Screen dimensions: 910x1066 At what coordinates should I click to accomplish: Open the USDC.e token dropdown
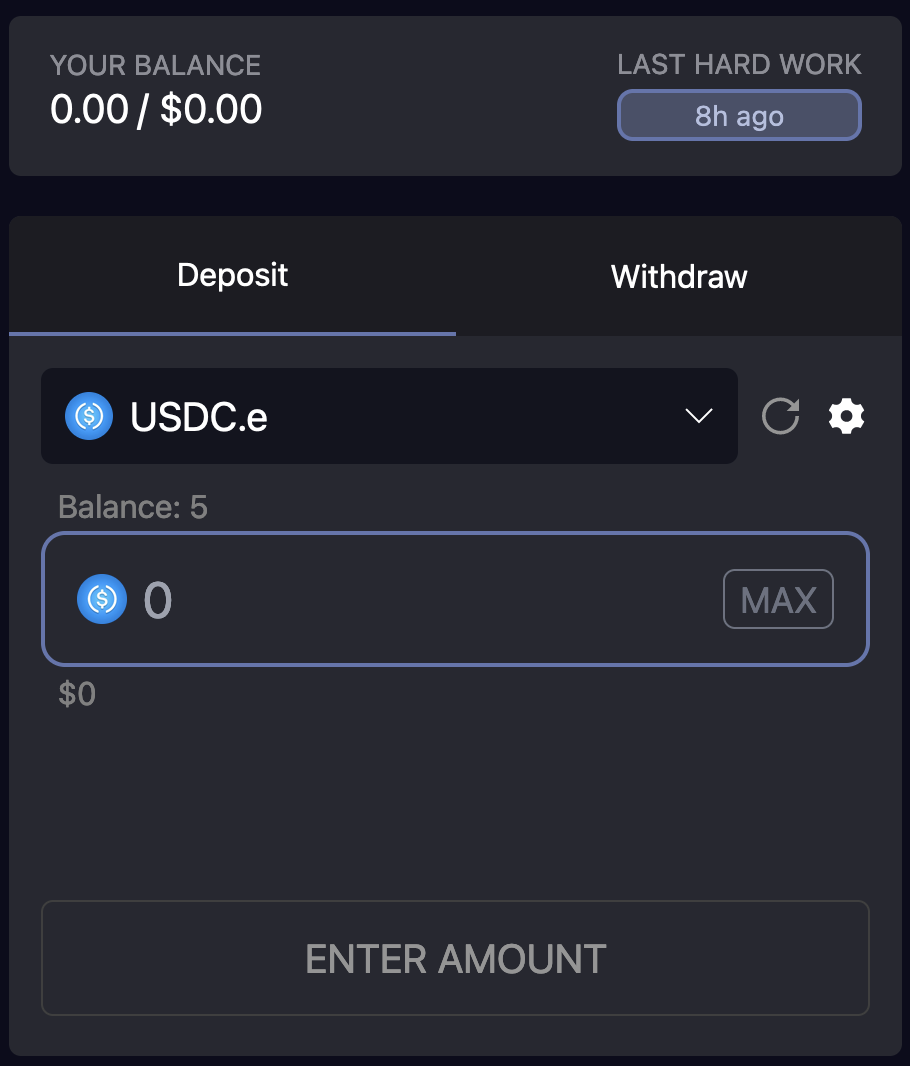tap(389, 416)
